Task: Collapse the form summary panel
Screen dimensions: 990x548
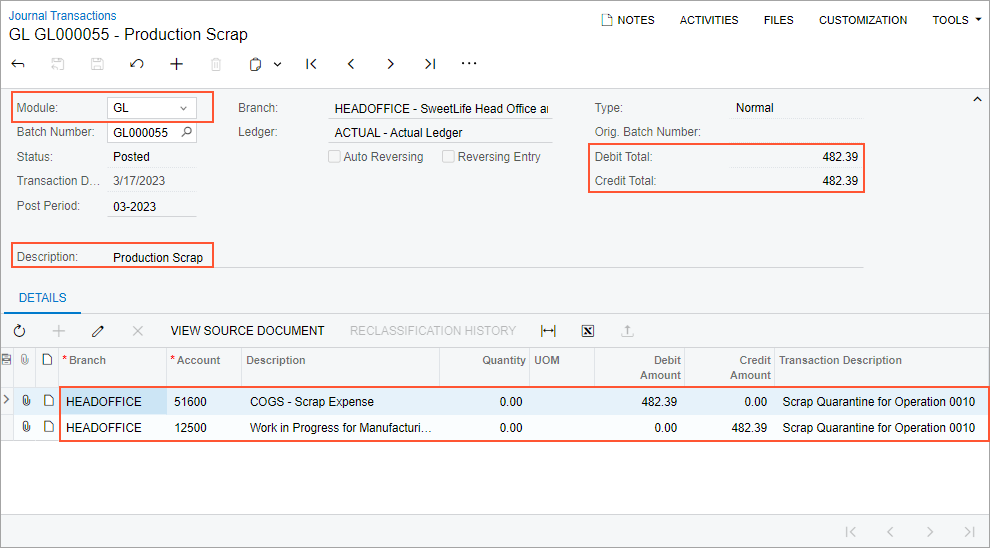Action: pyautogui.click(x=977, y=98)
